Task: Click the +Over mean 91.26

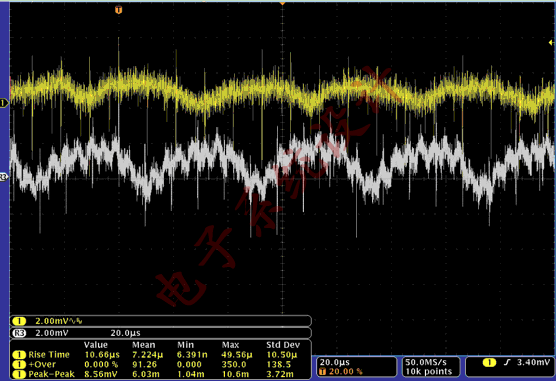Action: click(144, 364)
